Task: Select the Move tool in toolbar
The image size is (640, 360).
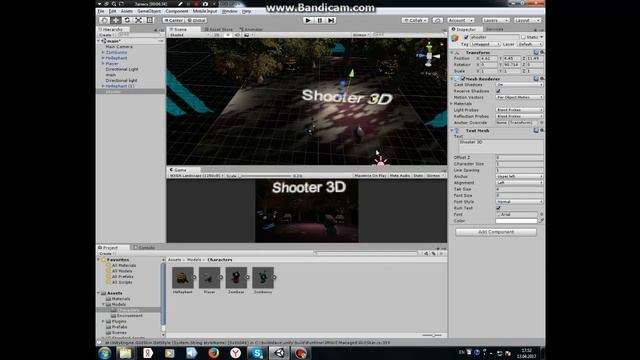Action: click(116, 20)
